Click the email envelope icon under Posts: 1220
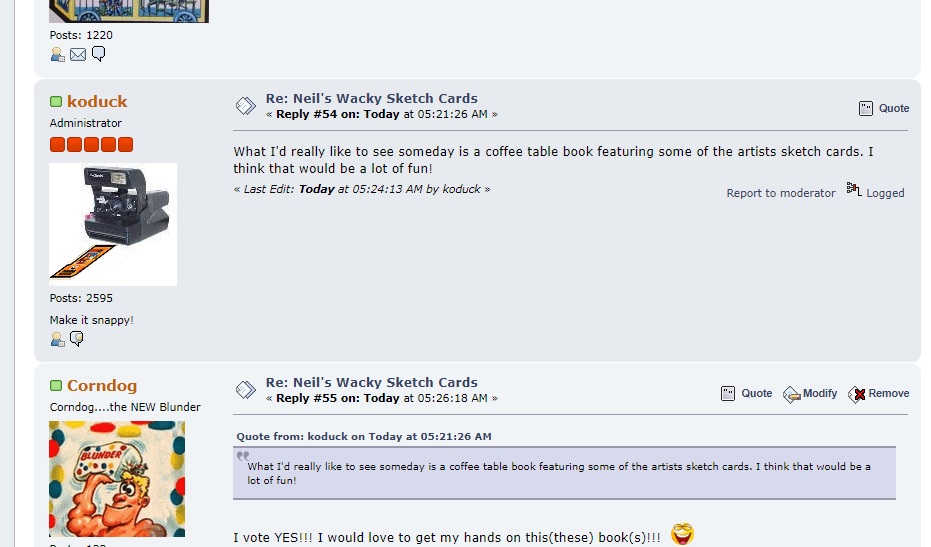The height and width of the screenshot is (547, 931). coord(78,55)
